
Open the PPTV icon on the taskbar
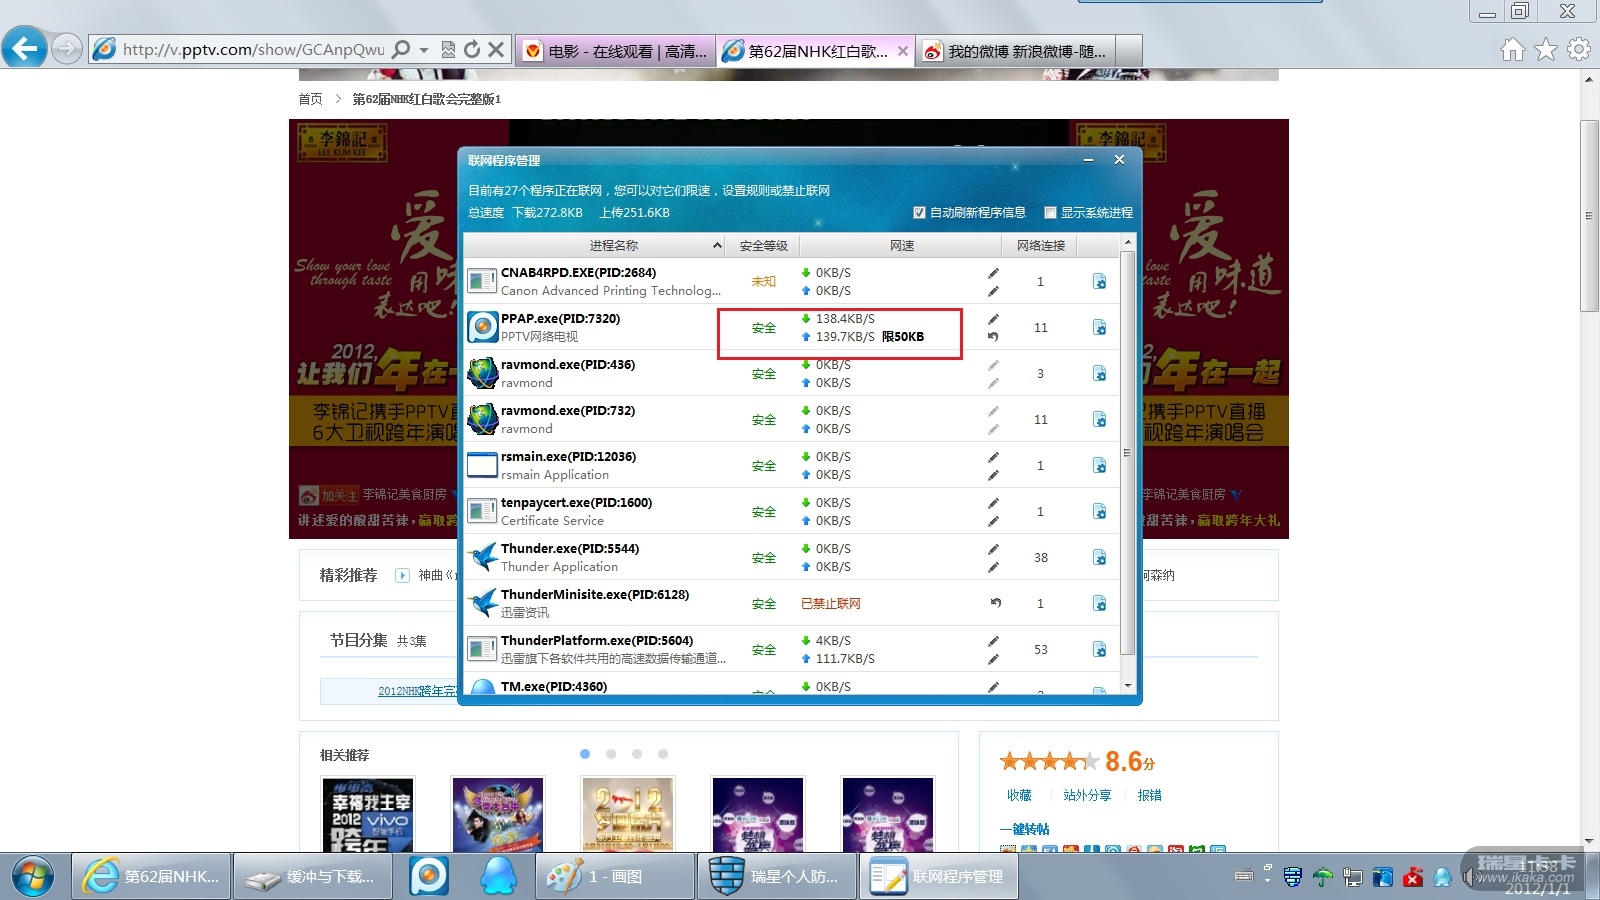point(429,876)
